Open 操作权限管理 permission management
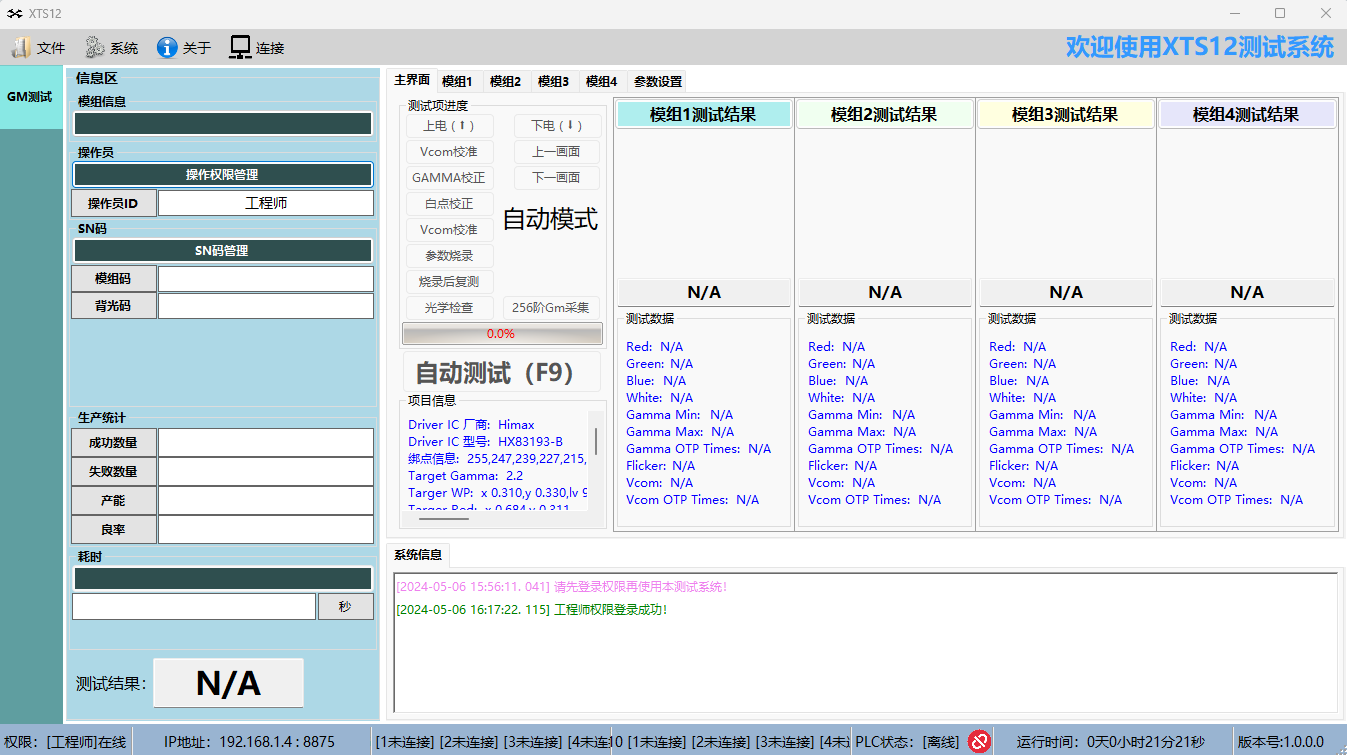The width and height of the screenshot is (1347, 755). [x=222, y=175]
